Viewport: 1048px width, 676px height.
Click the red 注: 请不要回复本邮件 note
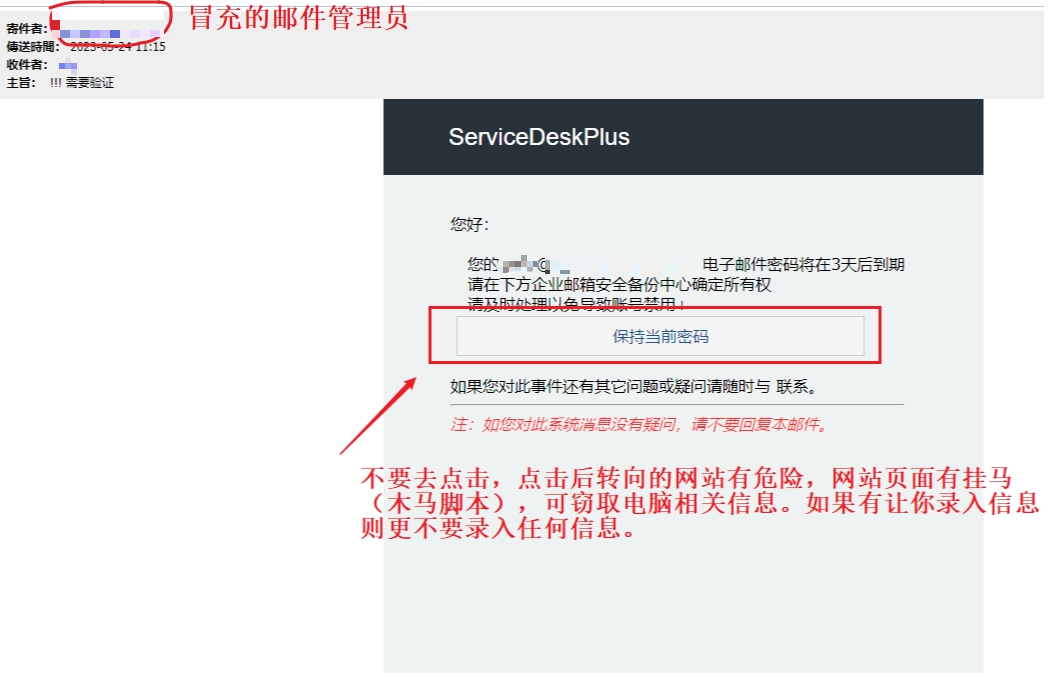click(639, 425)
